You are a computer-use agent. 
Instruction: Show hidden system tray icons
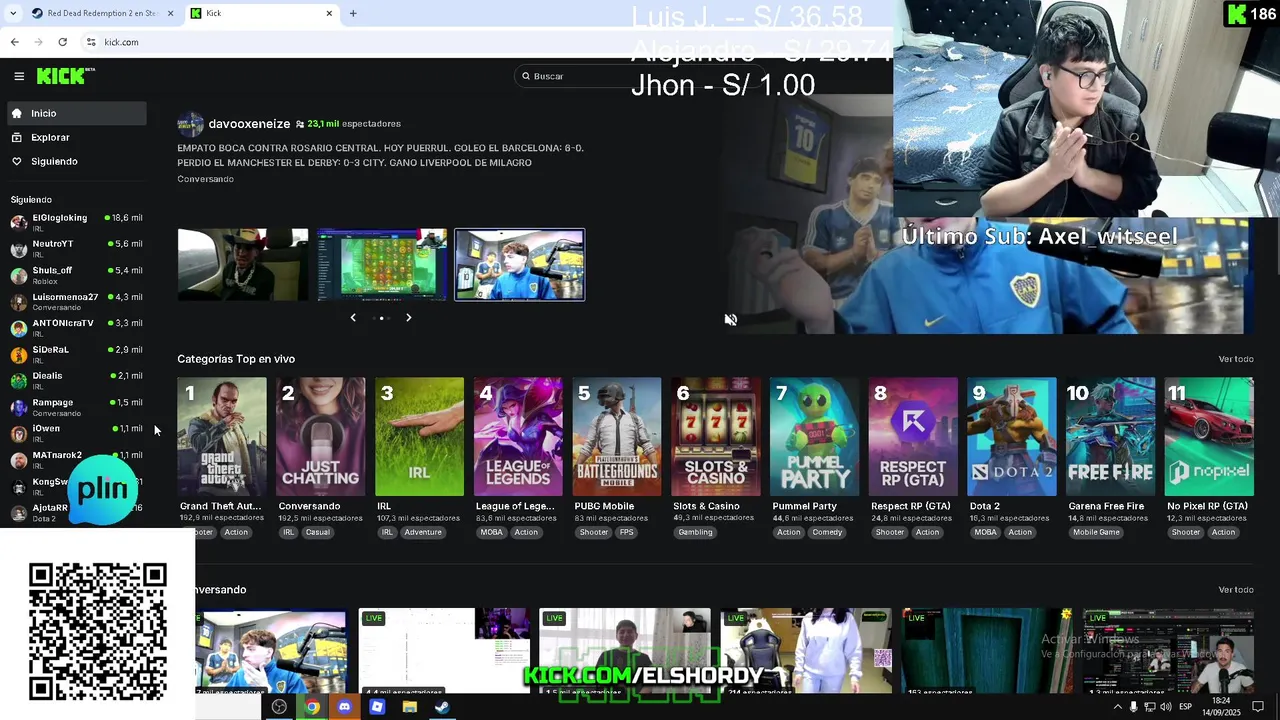1117,707
